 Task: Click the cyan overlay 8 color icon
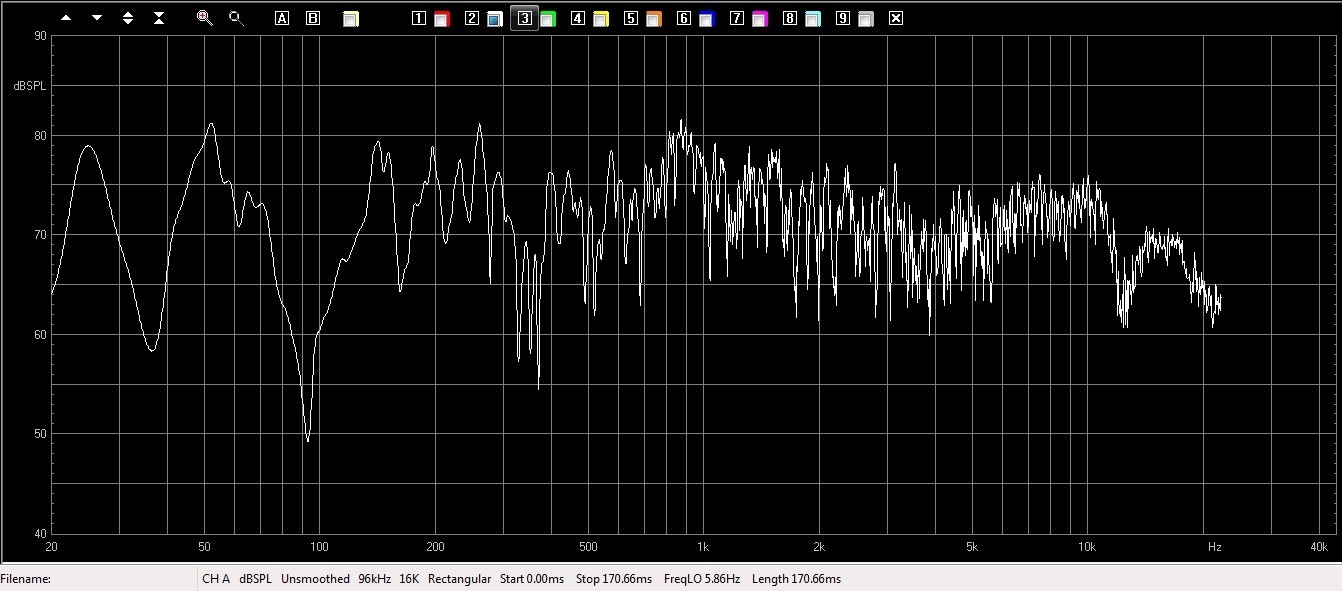pos(812,18)
